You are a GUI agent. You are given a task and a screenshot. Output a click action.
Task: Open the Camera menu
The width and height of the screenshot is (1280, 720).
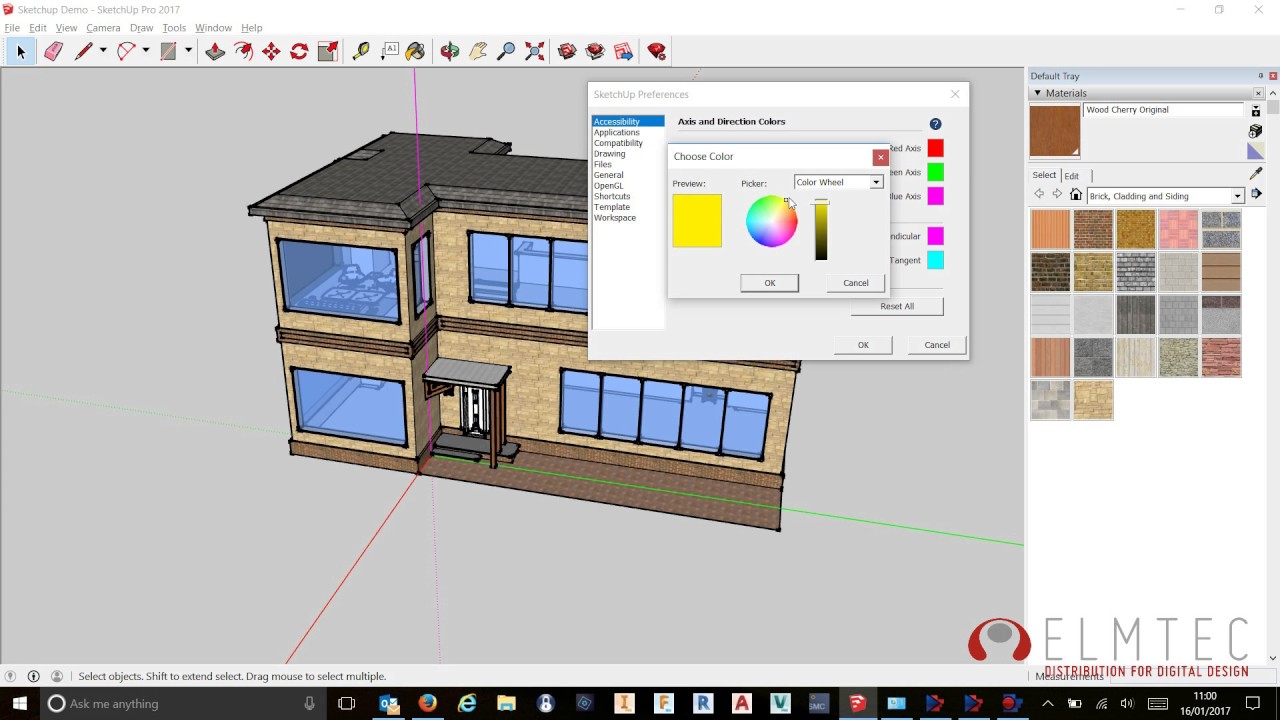[103, 27]
